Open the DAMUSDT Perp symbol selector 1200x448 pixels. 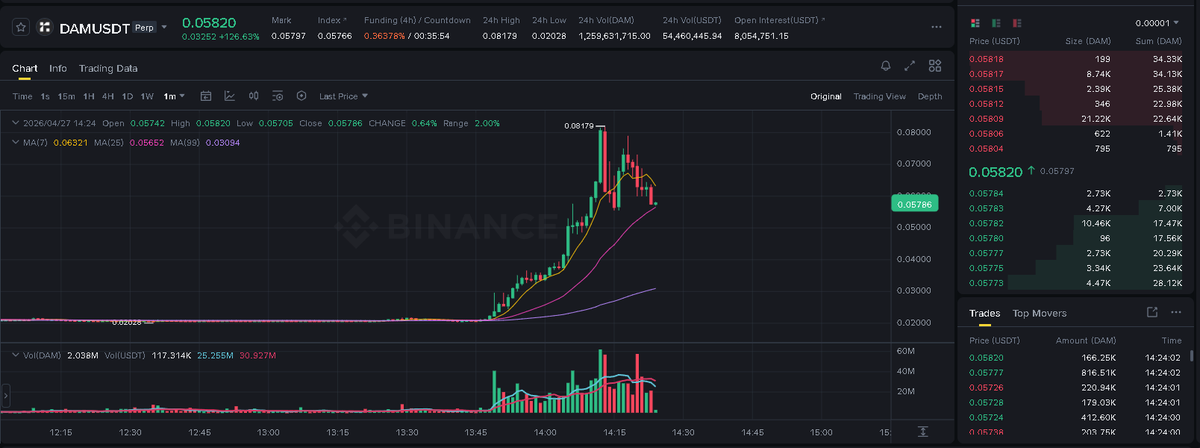(103, 29)
